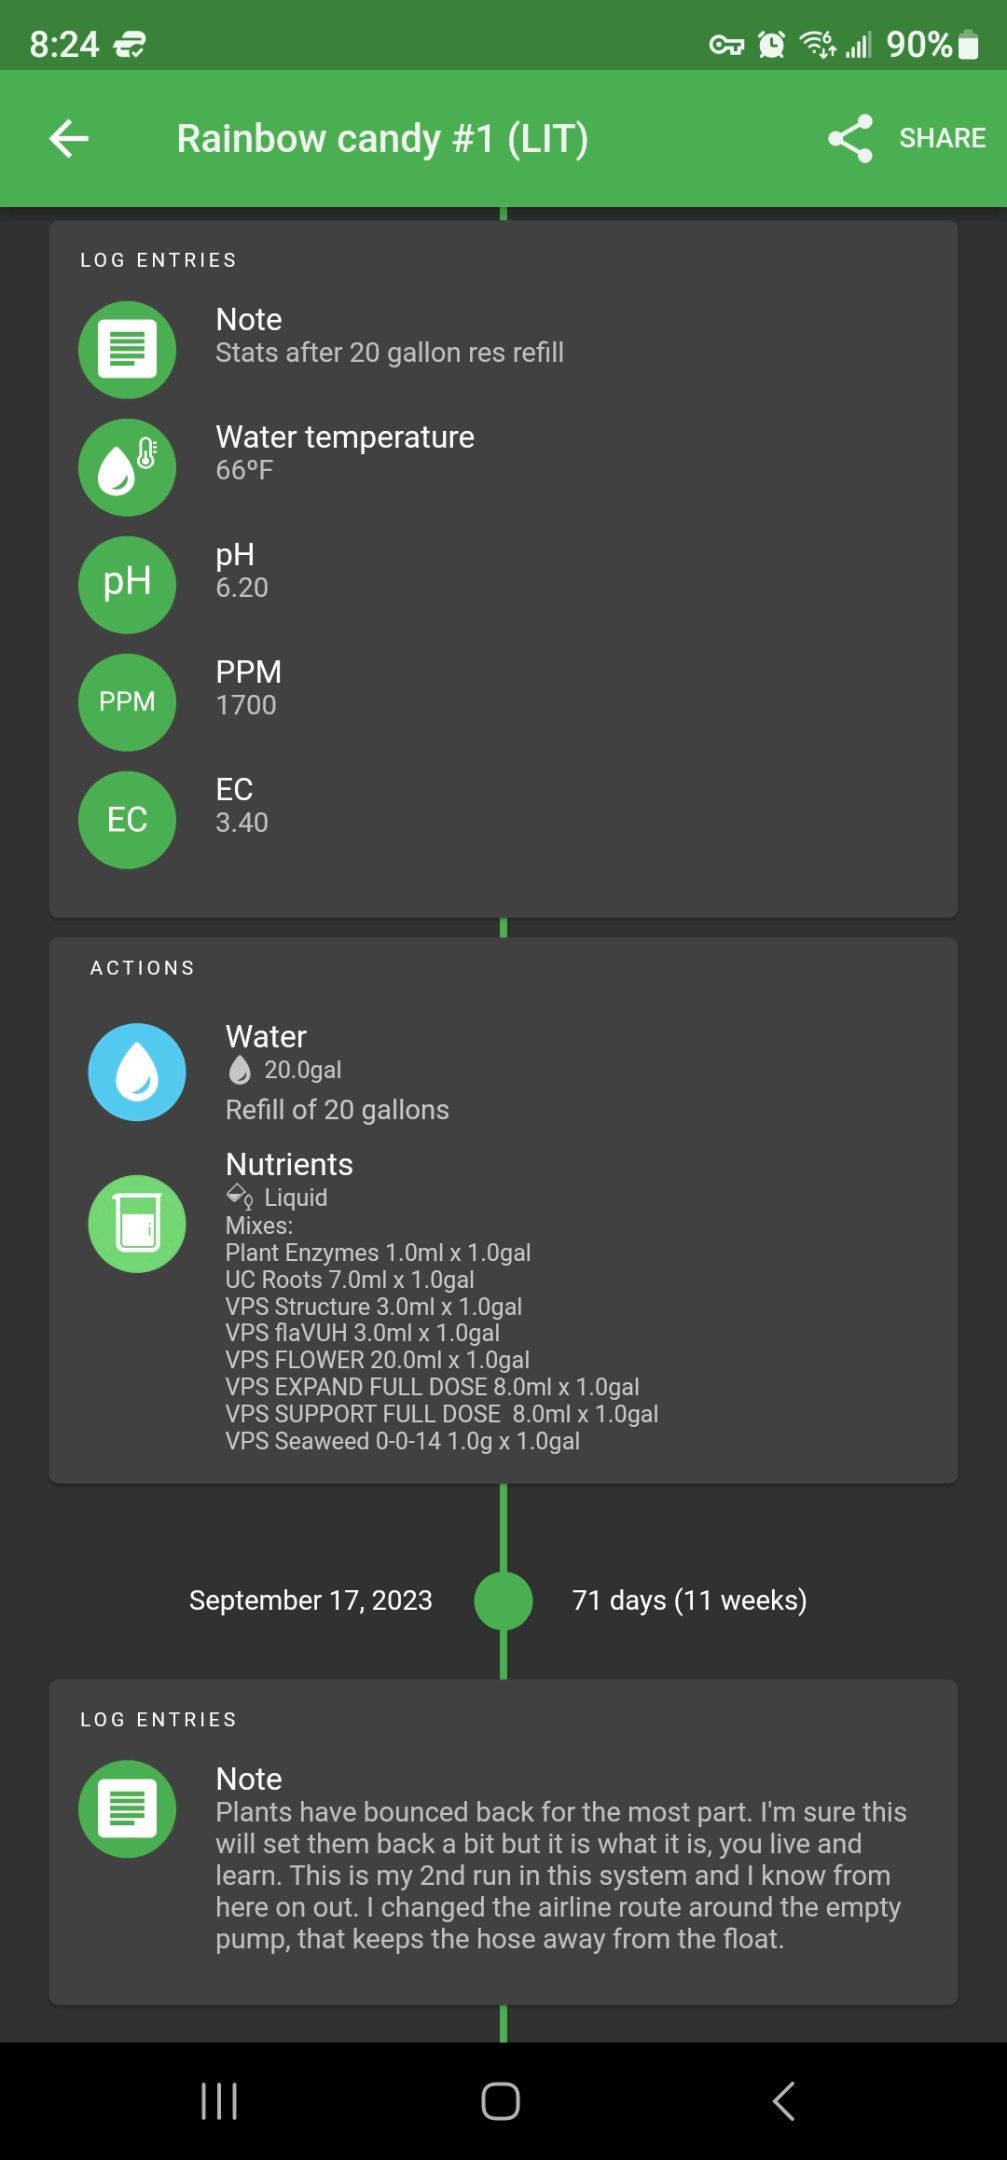The height and width of the screenshot is (2160, 1007).
Task: Tap the share icon
Action: tap(850, 138)
